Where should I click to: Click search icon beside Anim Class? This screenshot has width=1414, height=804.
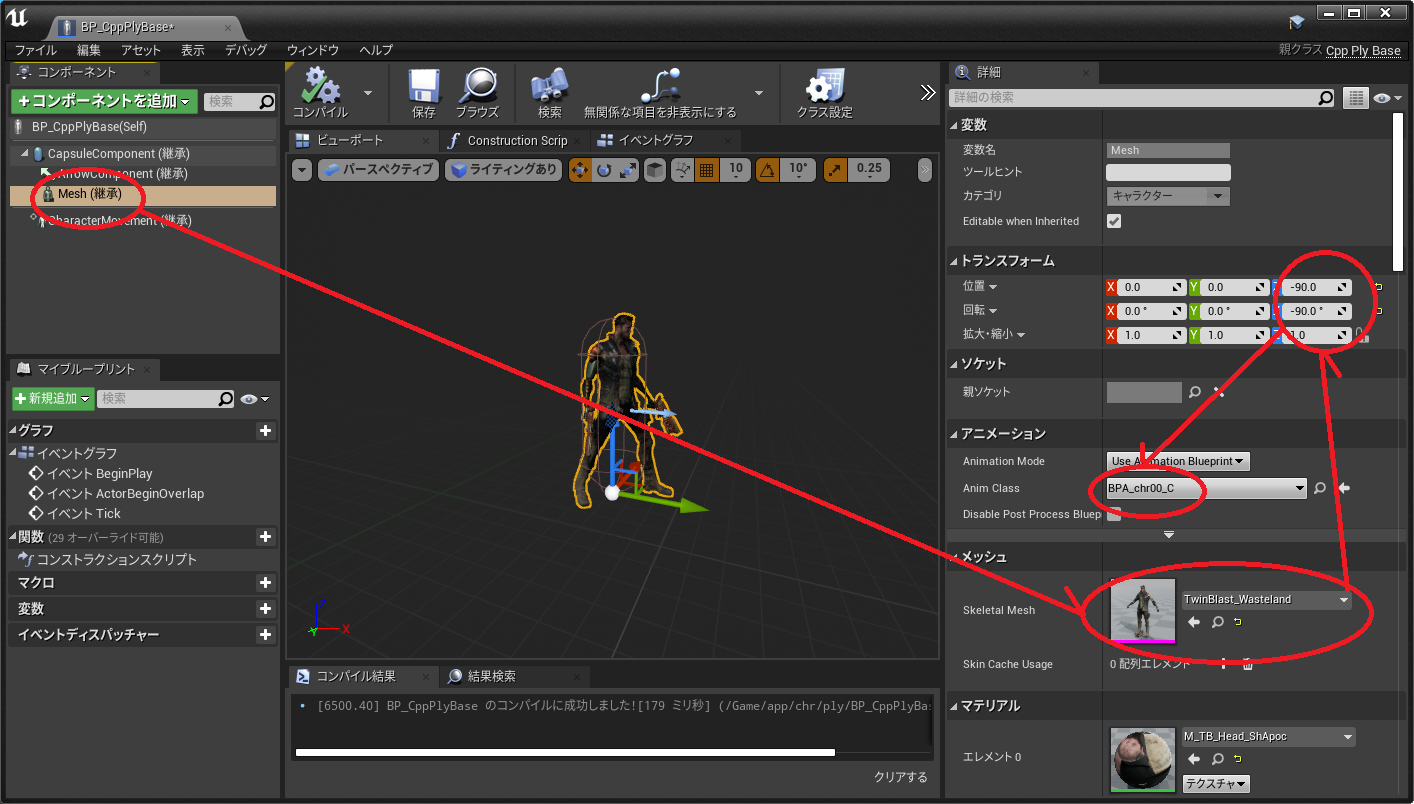pyautogui.click(x=1320, y=488)
